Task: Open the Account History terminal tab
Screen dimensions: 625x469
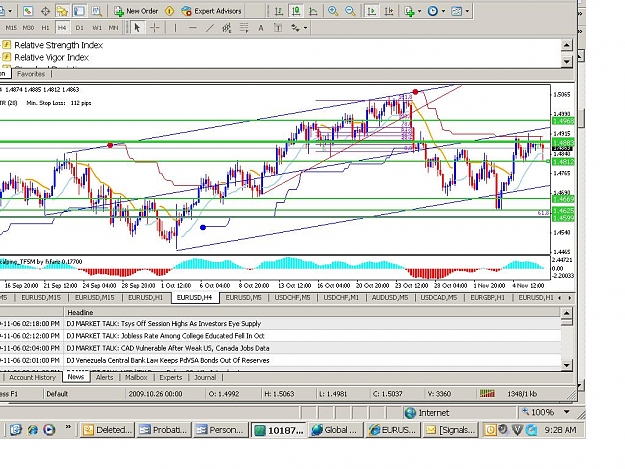Action: coord(32,377)
